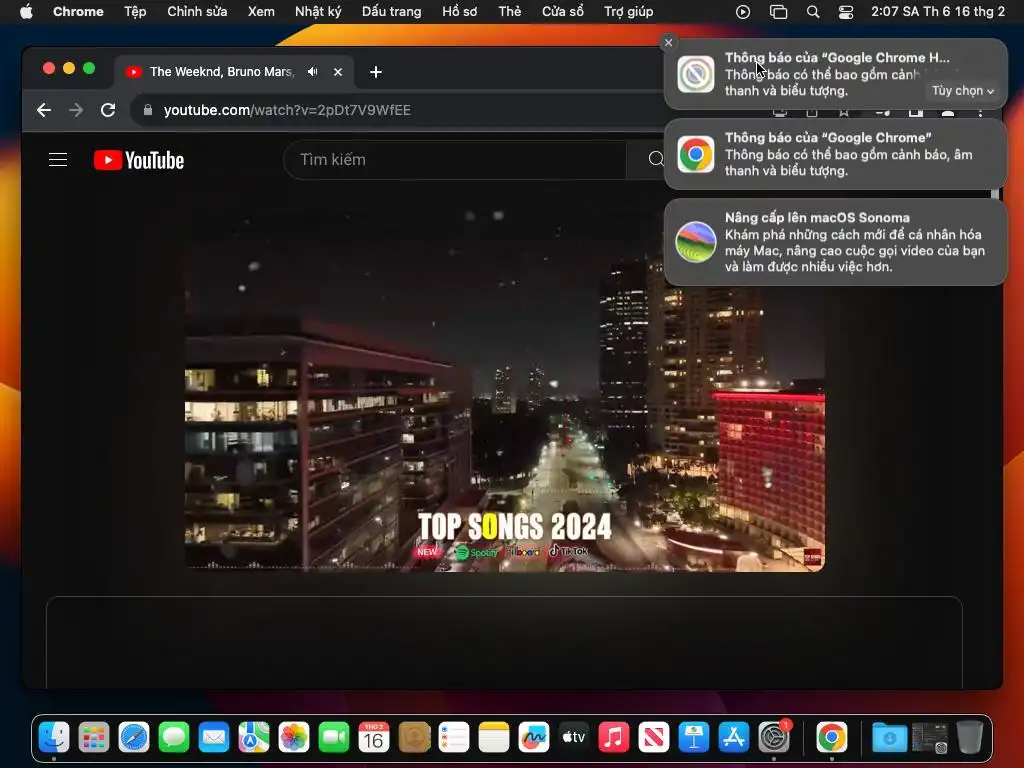Click Chrome's forward arrow
Image resolution: width=1024 pixels, height=768 pixels.
[76, 110]
